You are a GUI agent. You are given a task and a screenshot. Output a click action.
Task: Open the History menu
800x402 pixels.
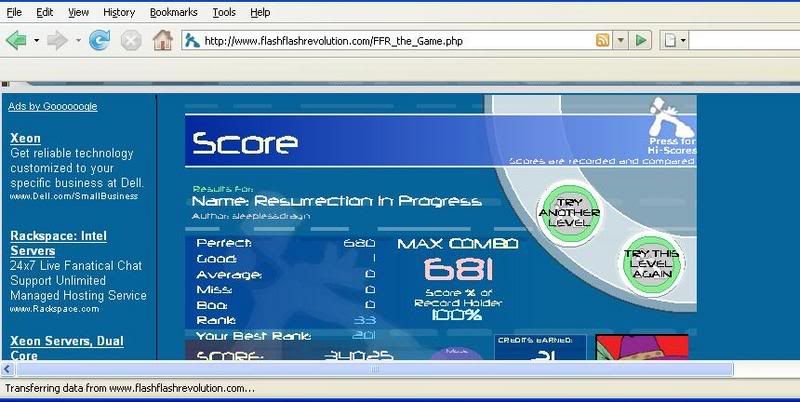click(119, 12)
